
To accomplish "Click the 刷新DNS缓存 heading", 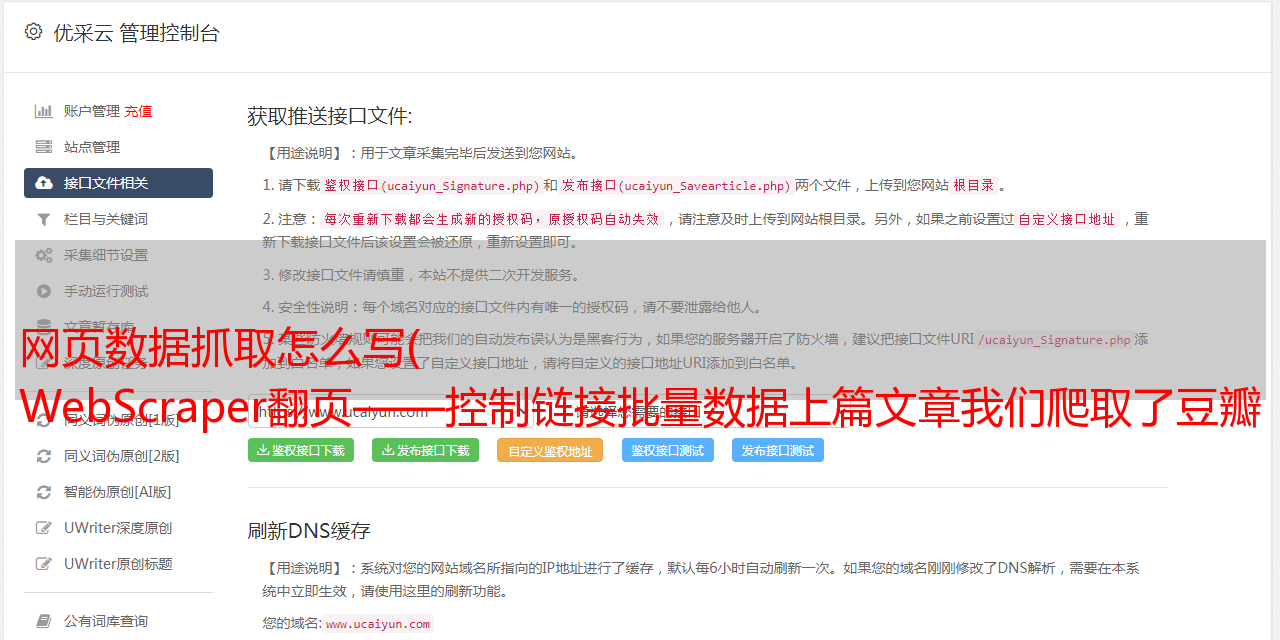I will click(x=309, y=530).
